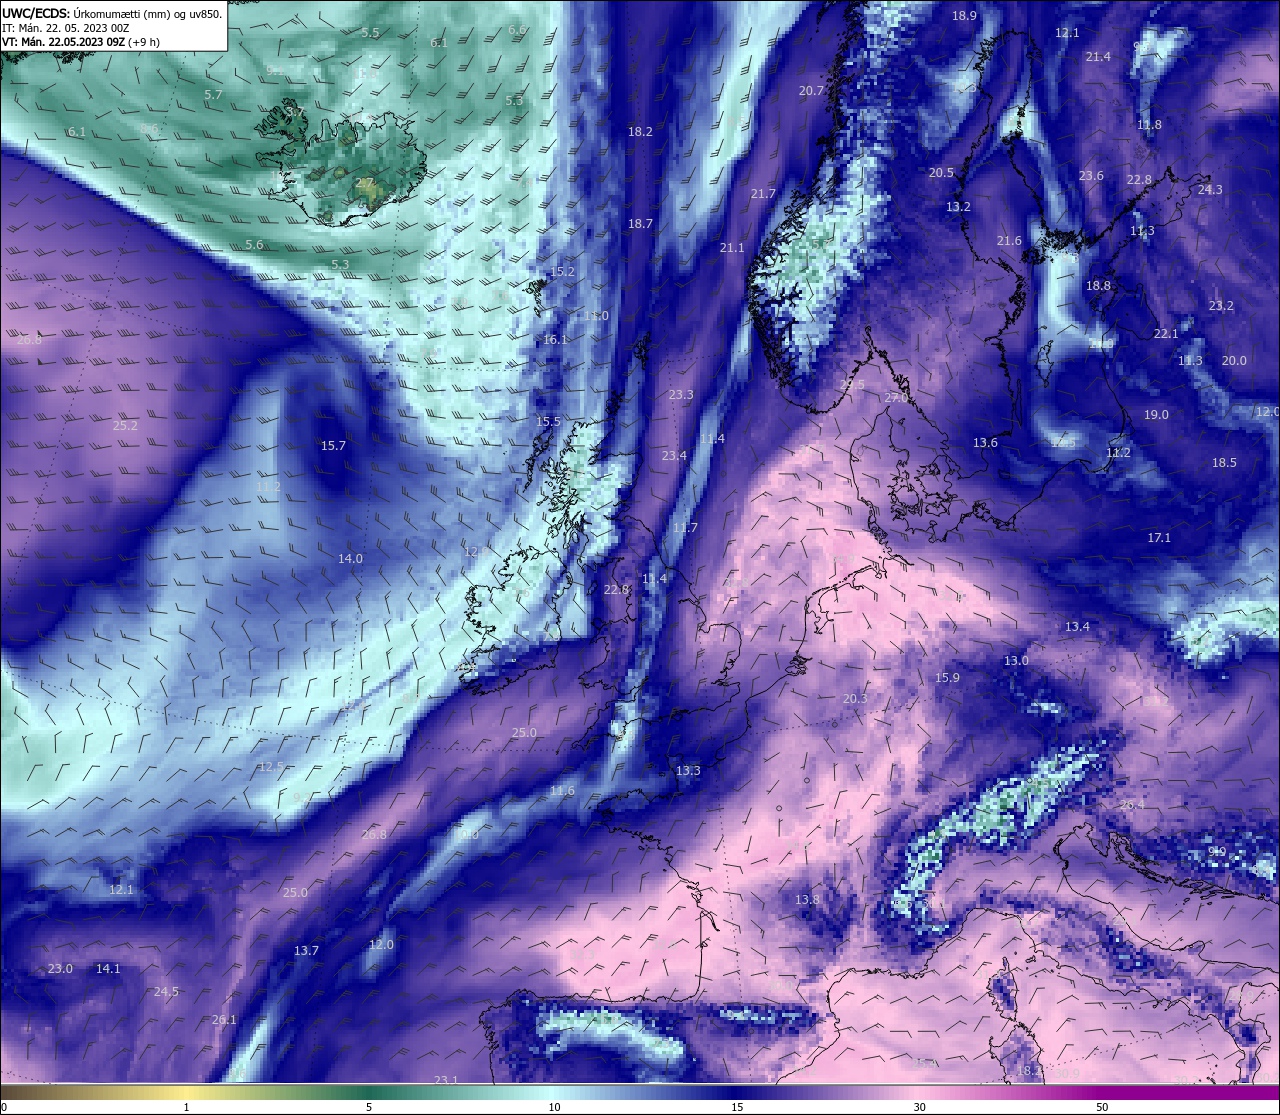Click the 20.5 value label

point(941,173)
